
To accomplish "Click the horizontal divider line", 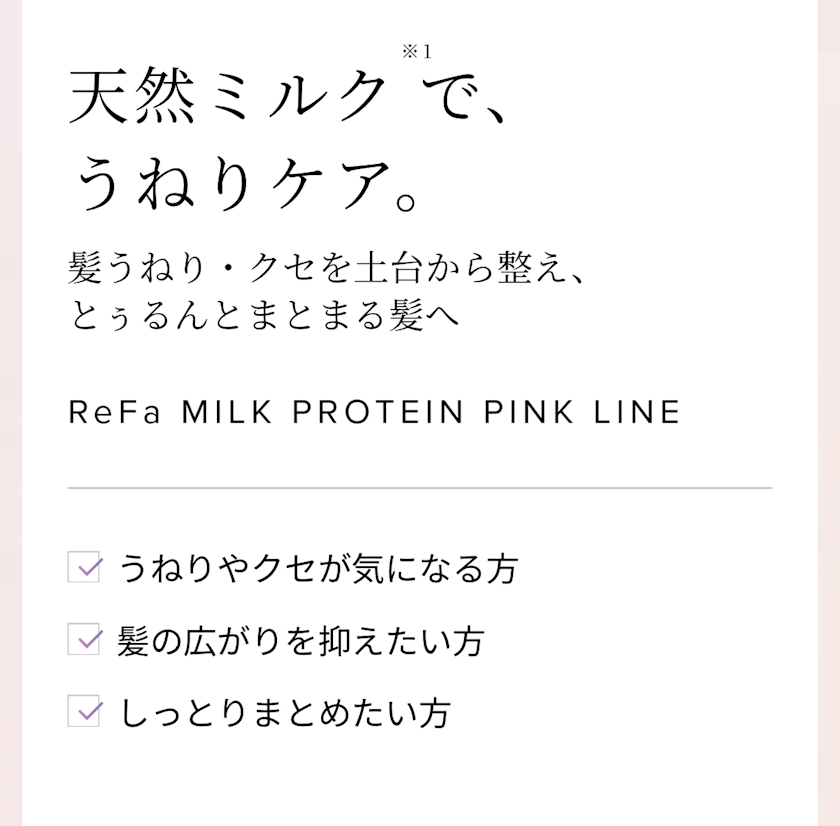I will coord(420,488).
